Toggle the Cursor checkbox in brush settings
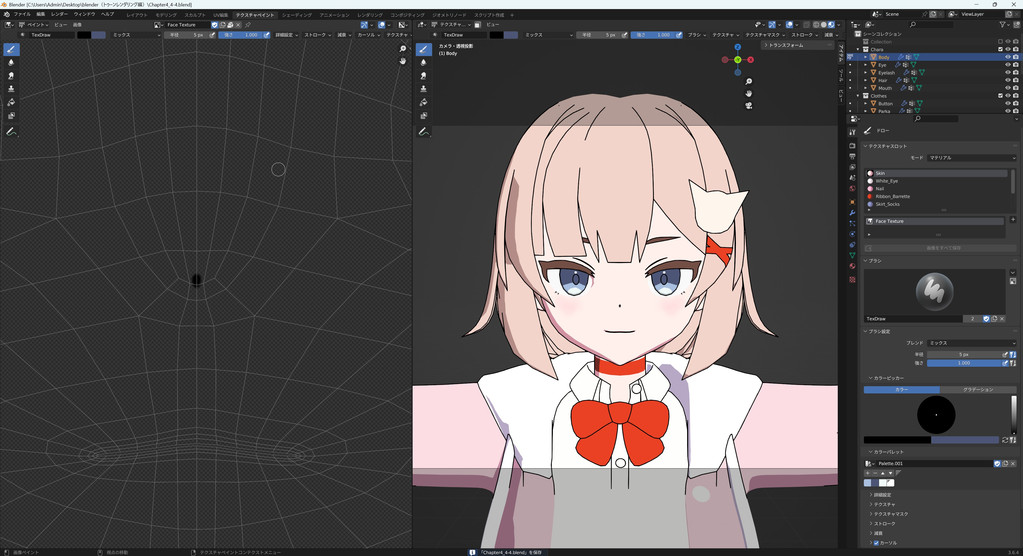The image size is (1023, 556). pyautogui.click(x=876, y=543)
